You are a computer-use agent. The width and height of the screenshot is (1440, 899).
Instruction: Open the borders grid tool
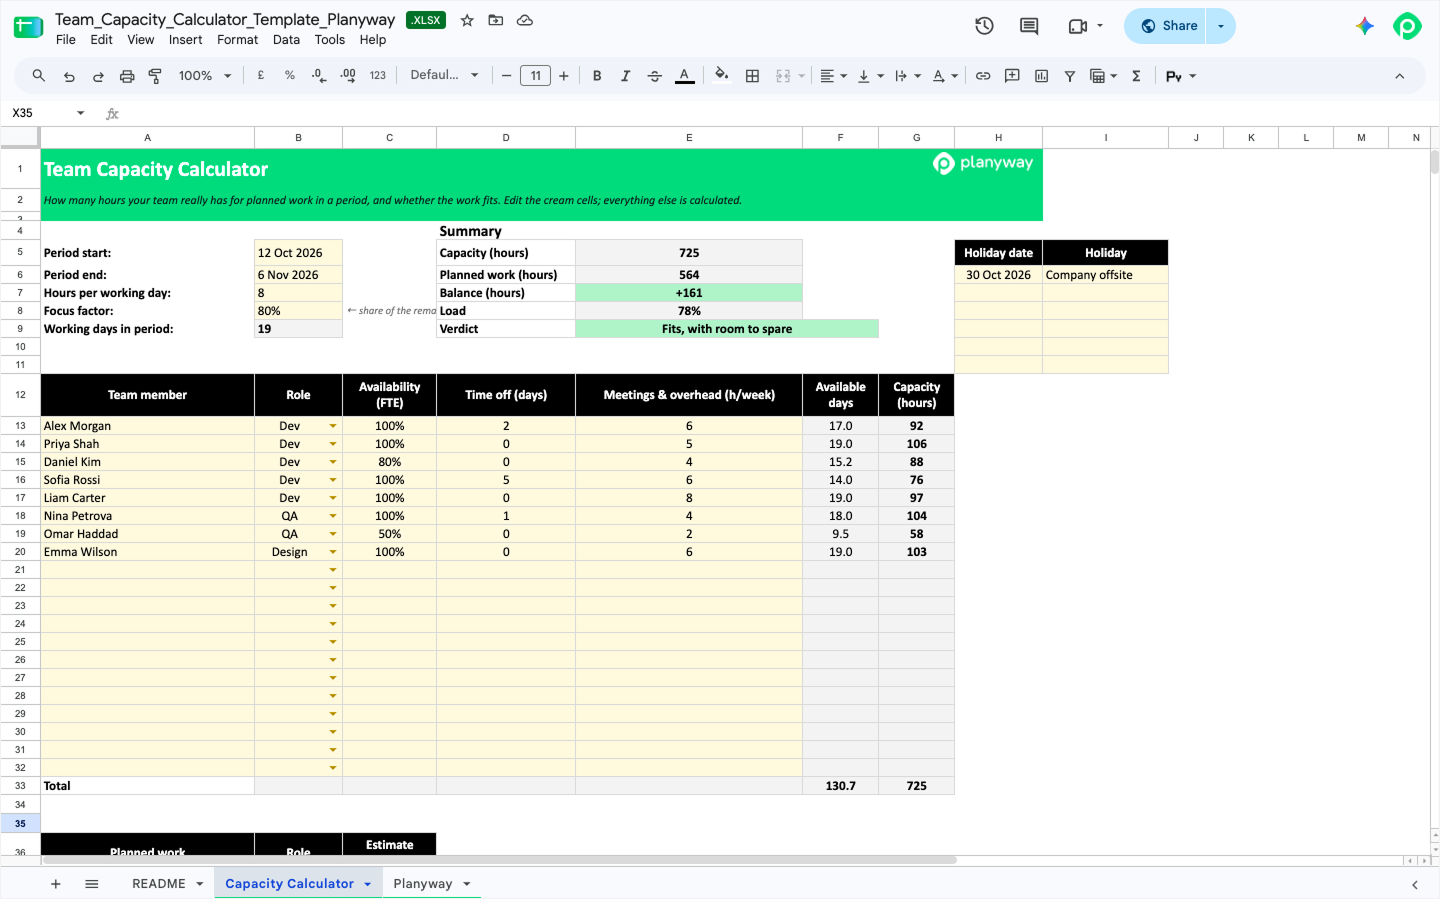pos(753,76)
